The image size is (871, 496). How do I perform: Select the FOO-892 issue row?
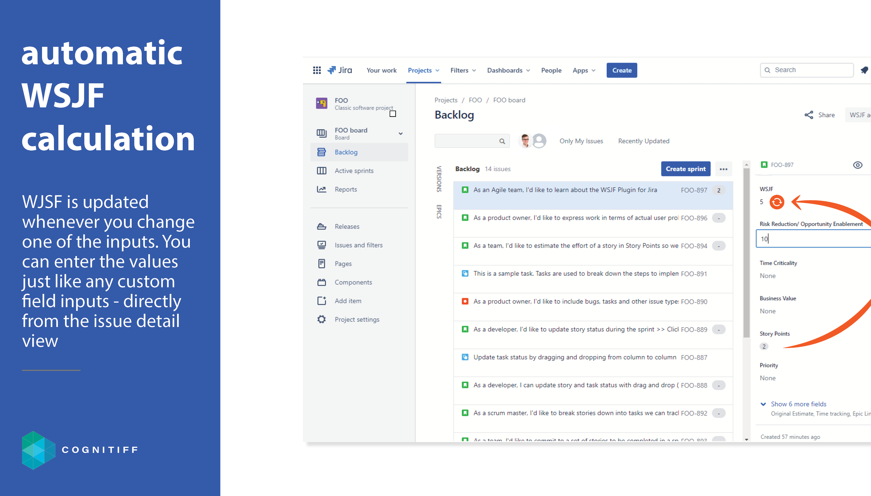tap(593, 418)
